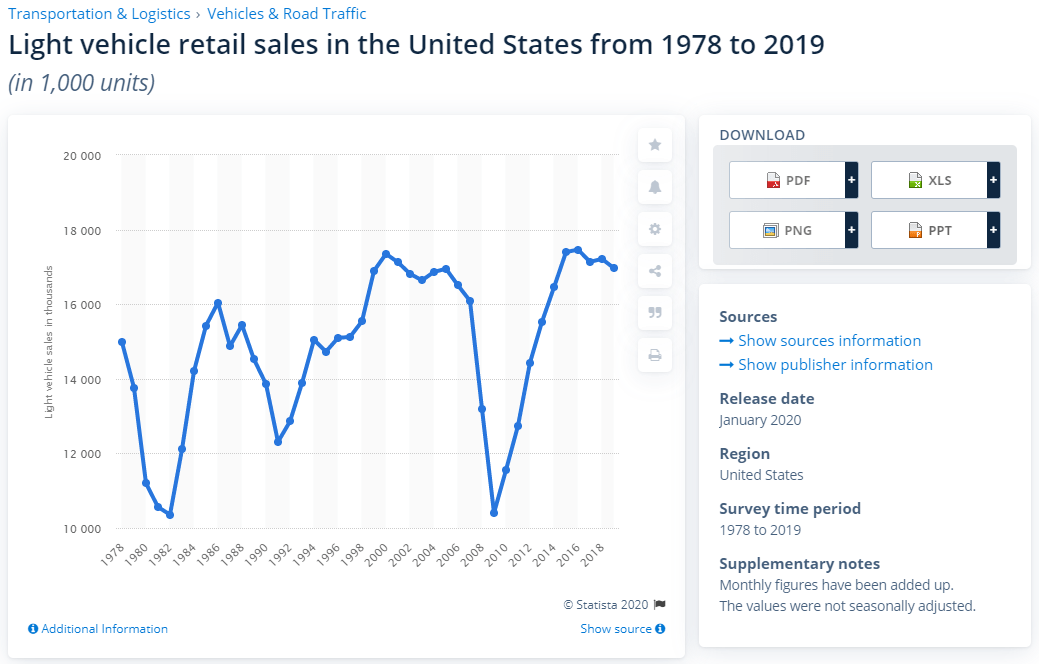Click the favorite star icon
Viewport: 1039px width, 664px height.
(x=655, y=145)
